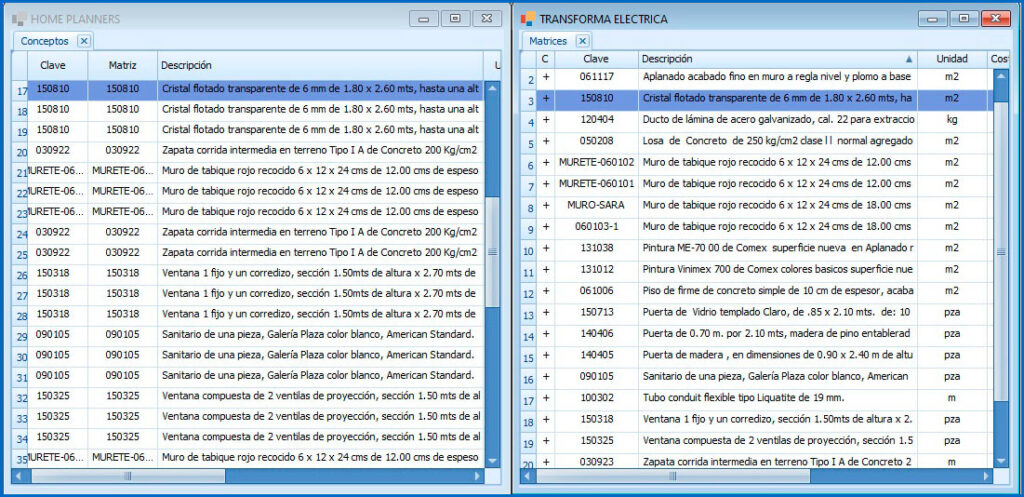Select row 35 Muro de tabique description
This screenshot has width=1024, height=497.
tap(320, 457)
